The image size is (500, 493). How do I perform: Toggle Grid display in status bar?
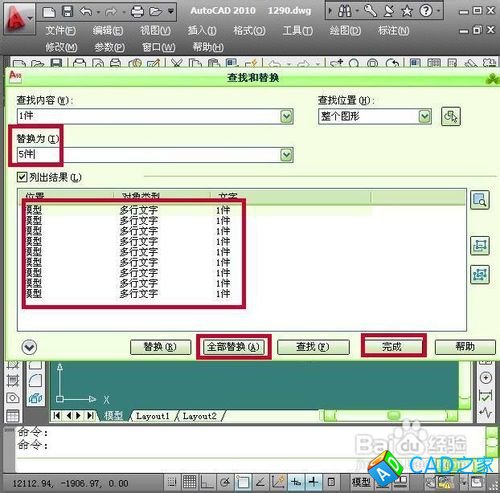click(x=189, y=482)
